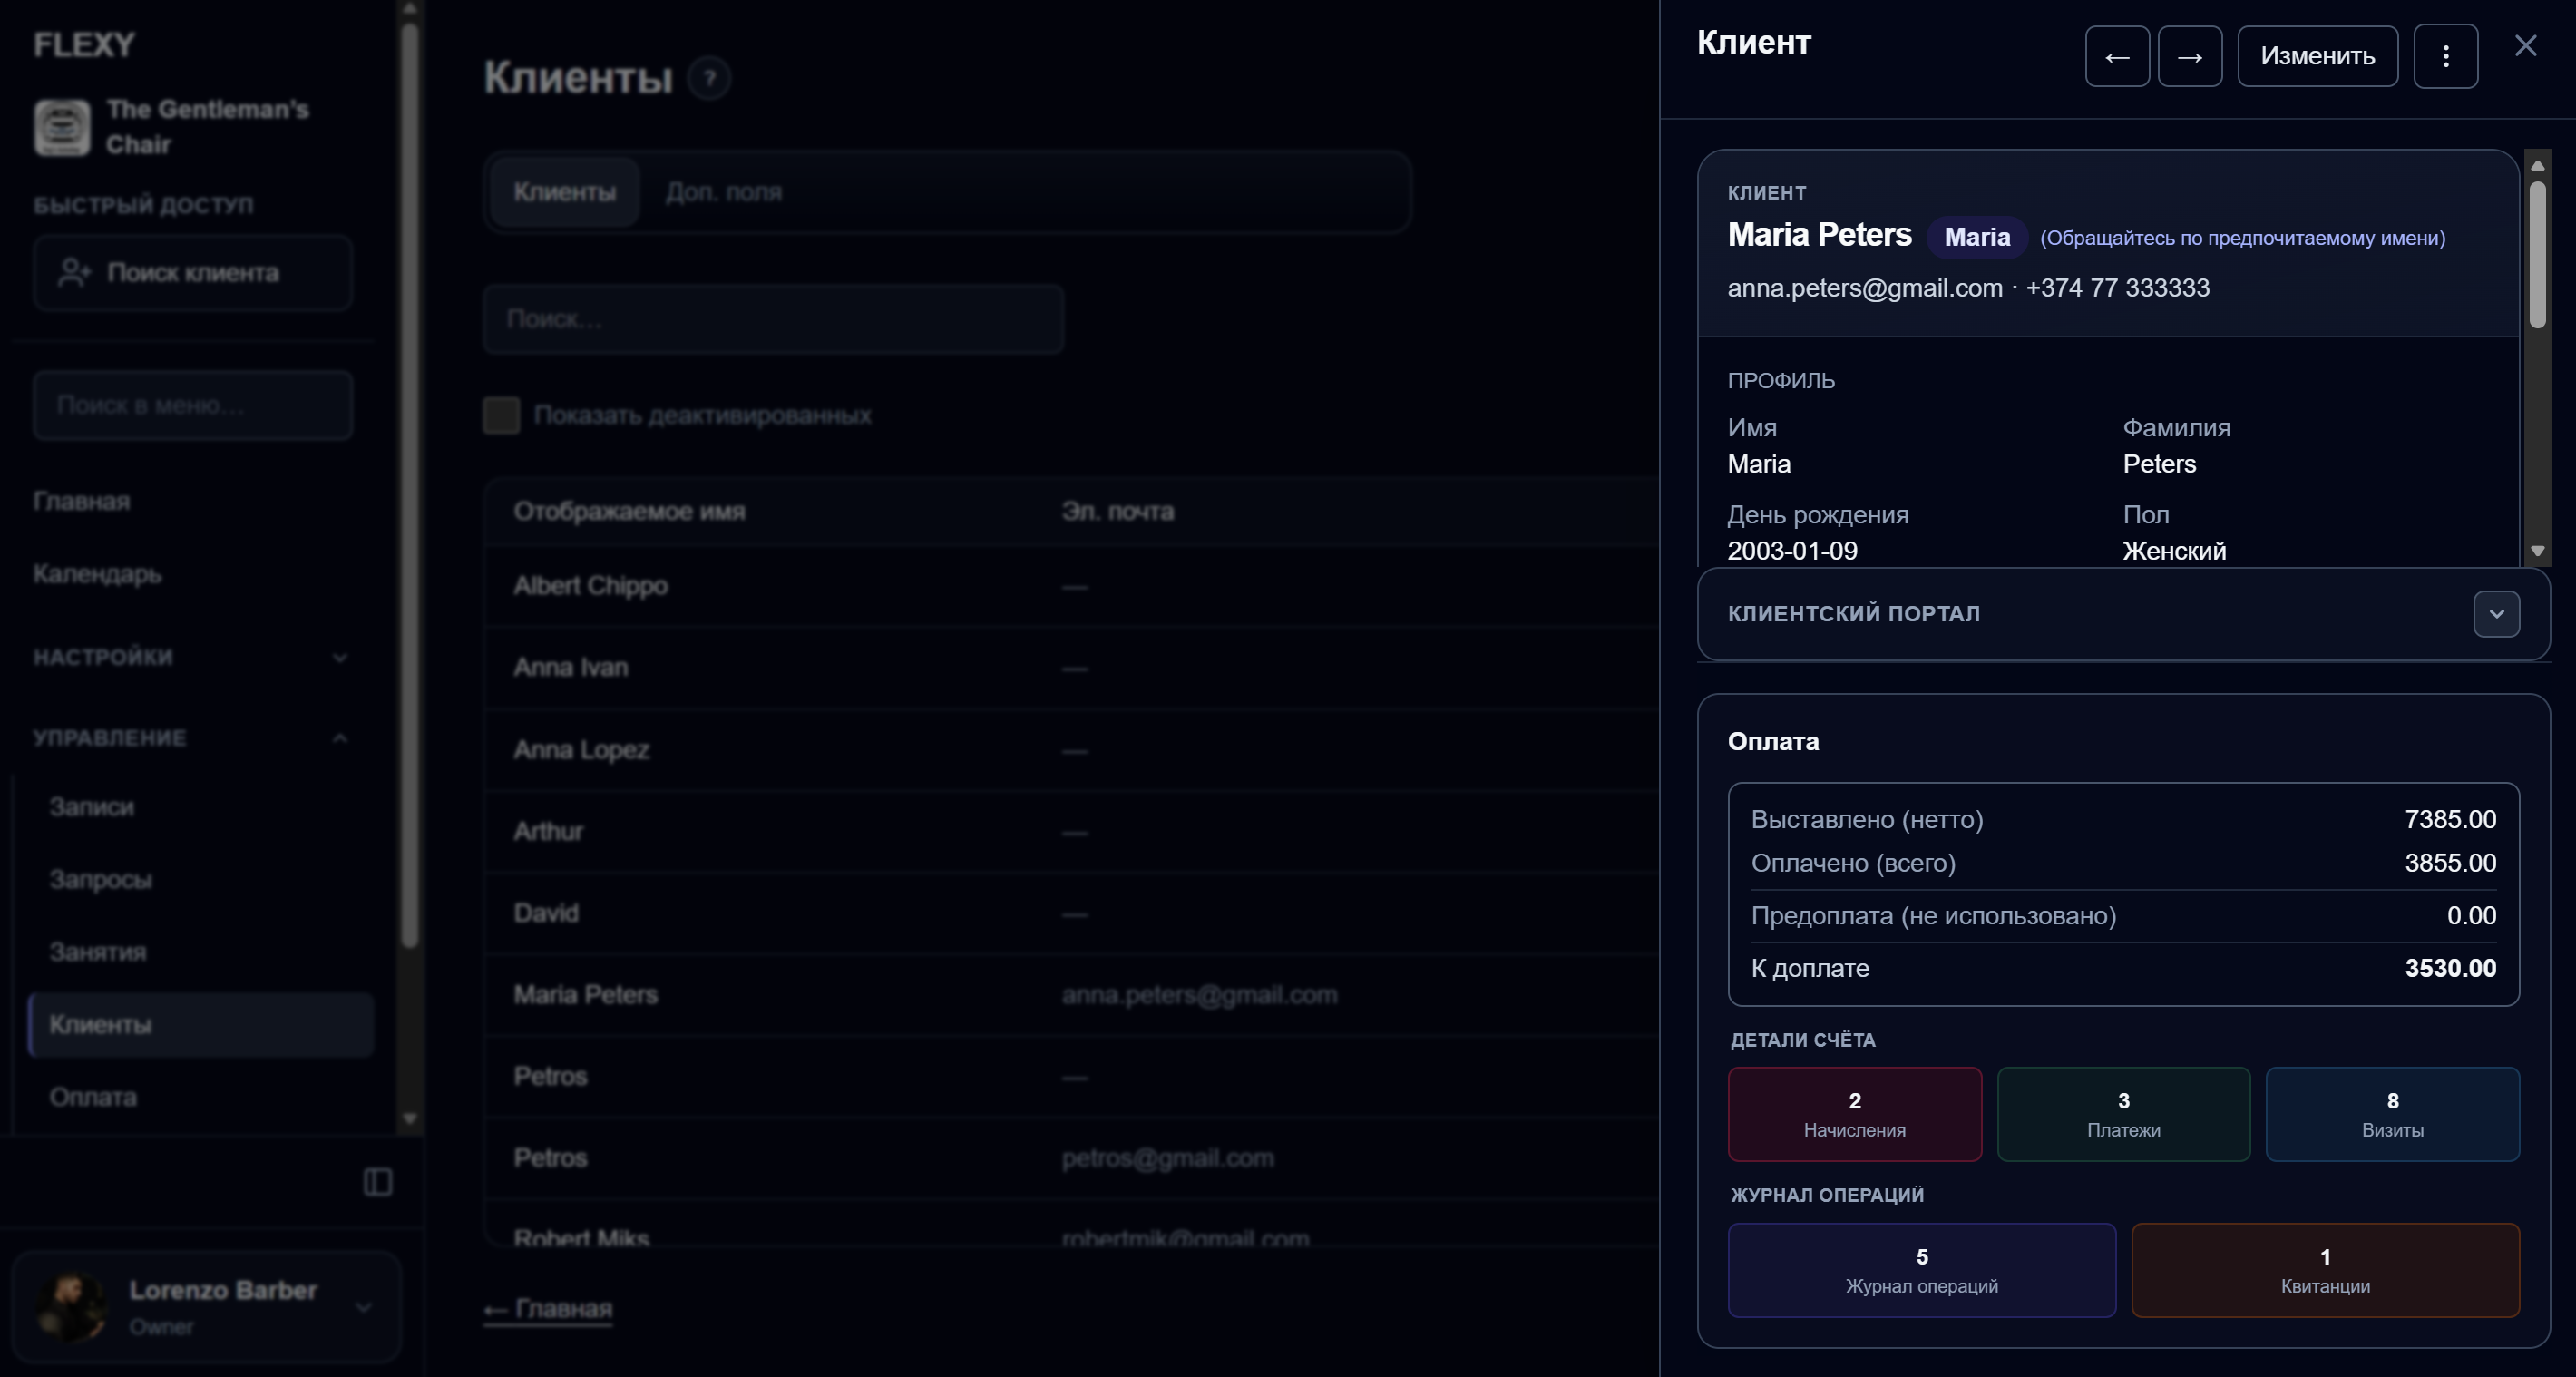Screen dimensions: 2576x1377
Task: Close the Клиент side panel
Action: [2526, 45]
